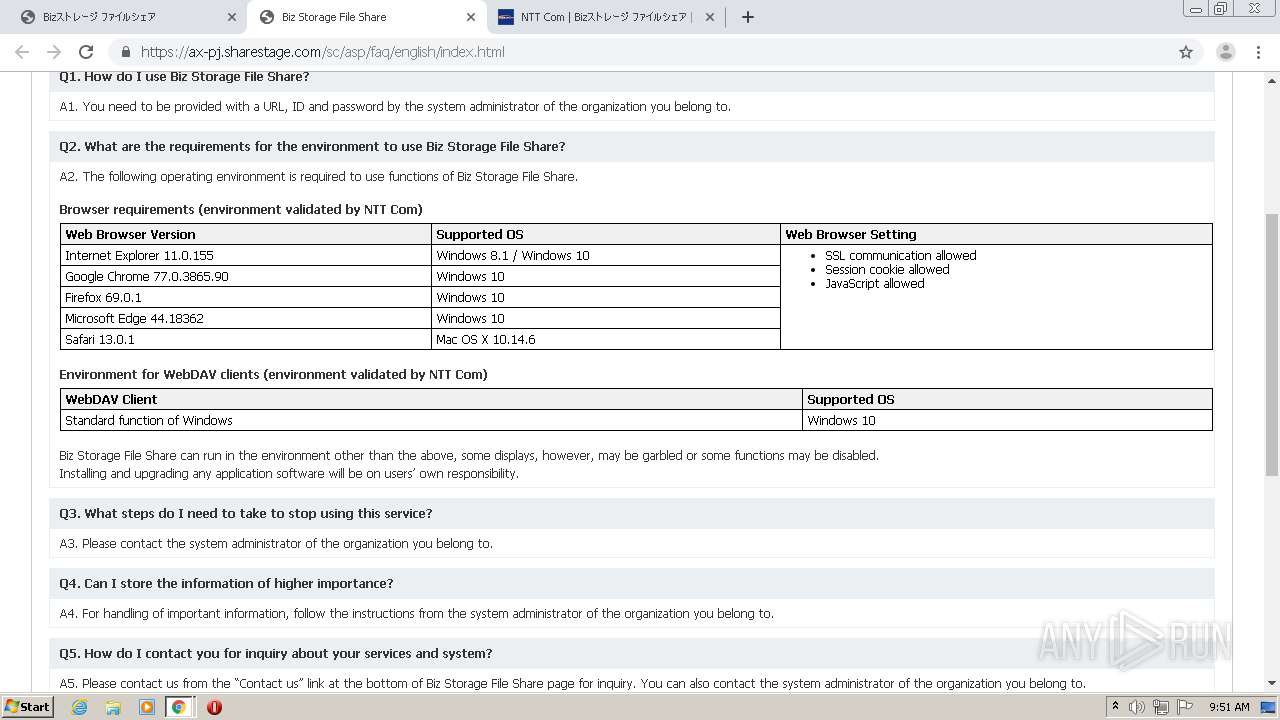
Task: Close the NTT Com tab
Action: [710, 17]
